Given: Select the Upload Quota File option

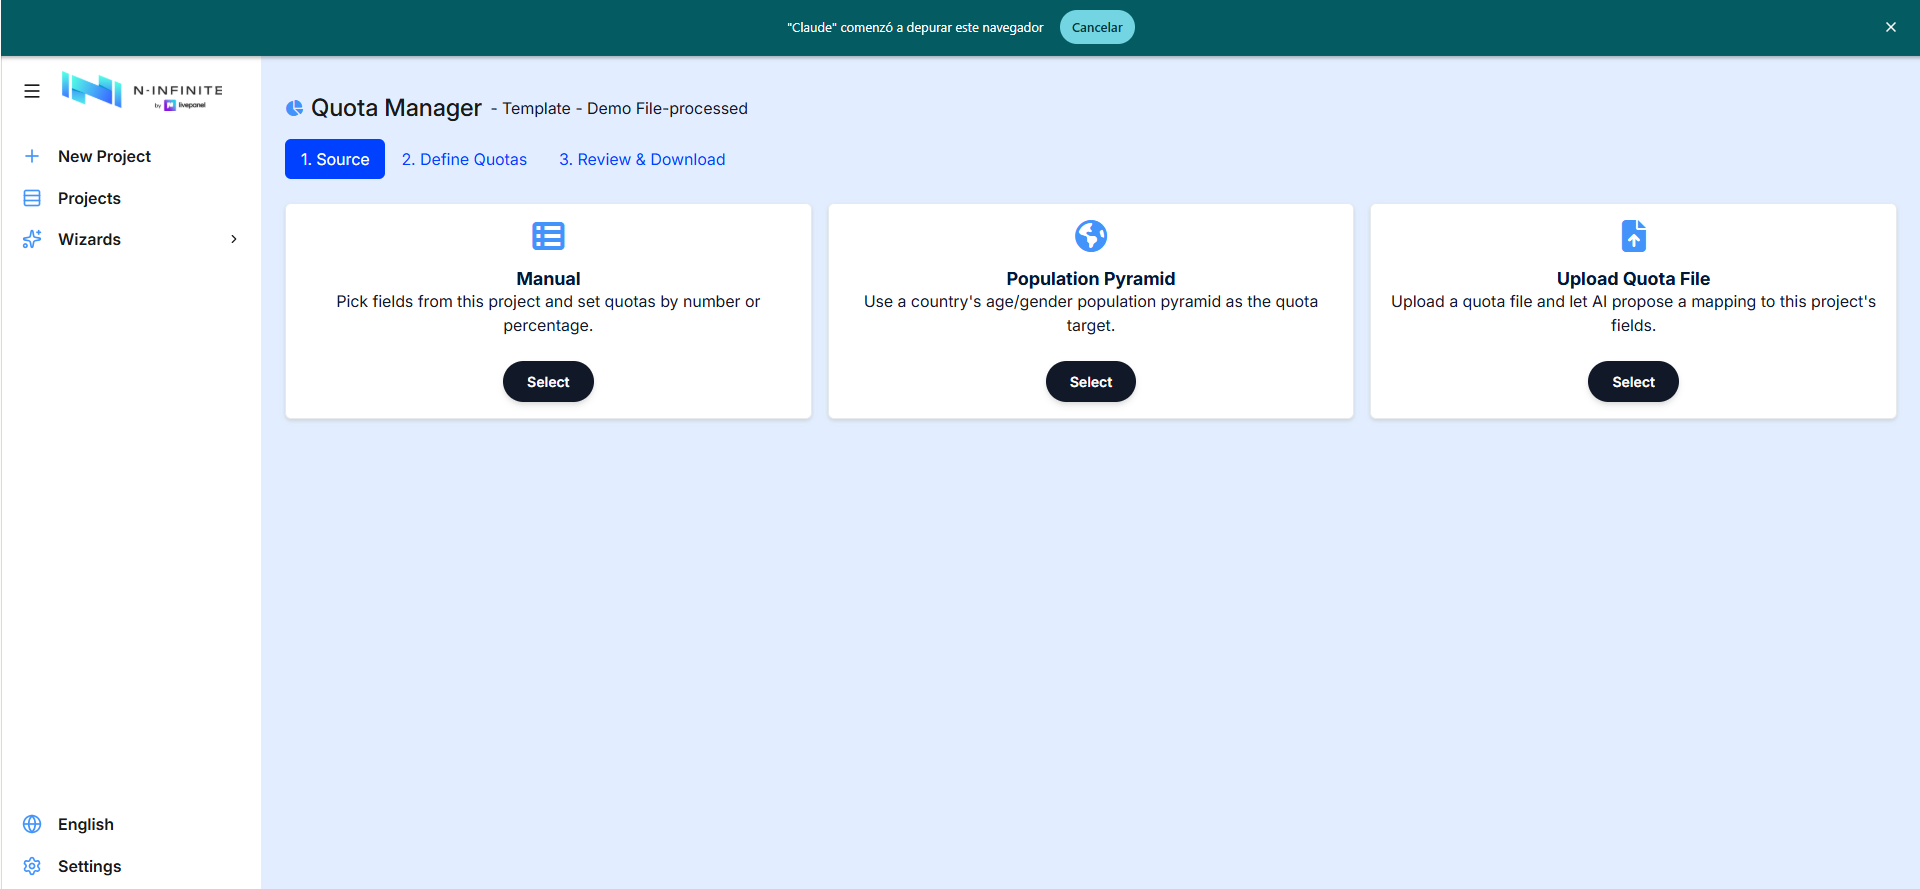Looking at the screenshot, I should click(x=1633, y=382).
